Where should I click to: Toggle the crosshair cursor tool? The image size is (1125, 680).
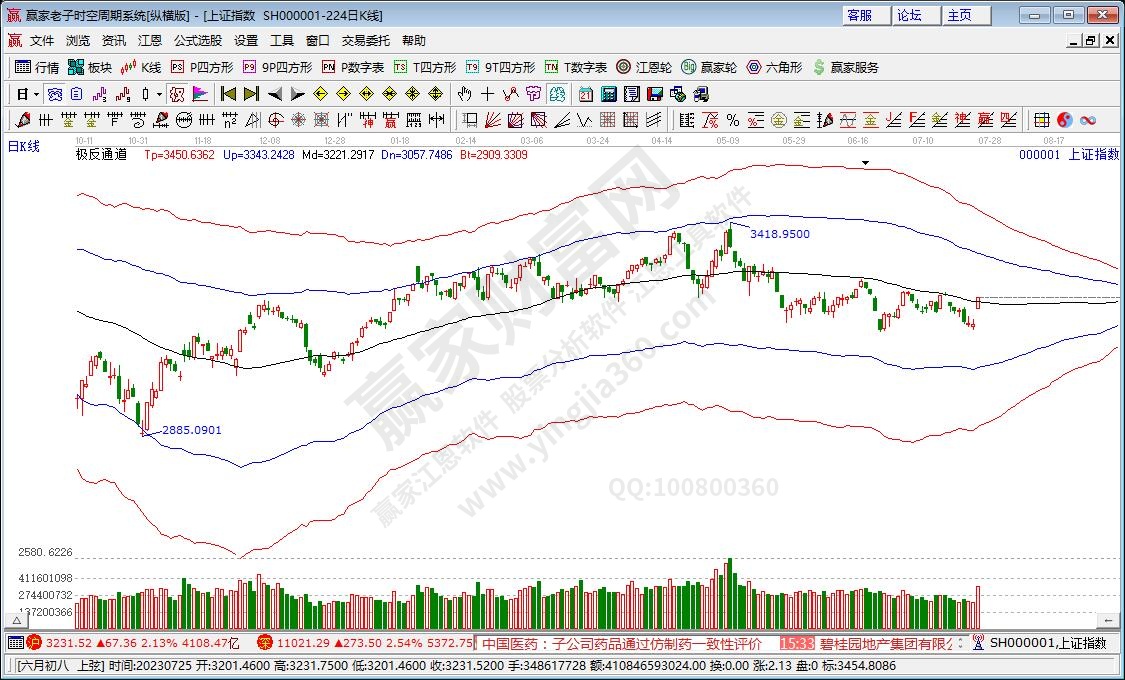tap(487, 94)
